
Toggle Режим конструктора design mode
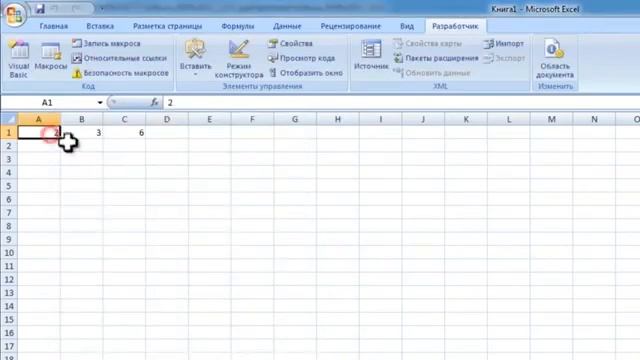239,59
